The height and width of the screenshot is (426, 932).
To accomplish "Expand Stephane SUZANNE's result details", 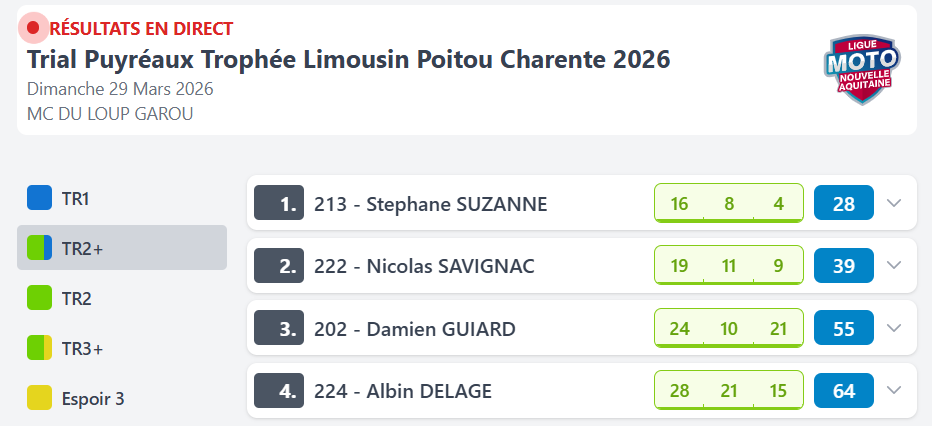I will pyautogui.click(x=894, y=204).
